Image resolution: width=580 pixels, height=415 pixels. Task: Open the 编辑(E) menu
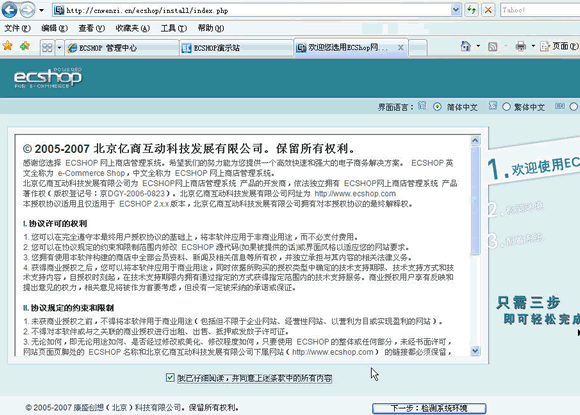click(x=54, y=28)
